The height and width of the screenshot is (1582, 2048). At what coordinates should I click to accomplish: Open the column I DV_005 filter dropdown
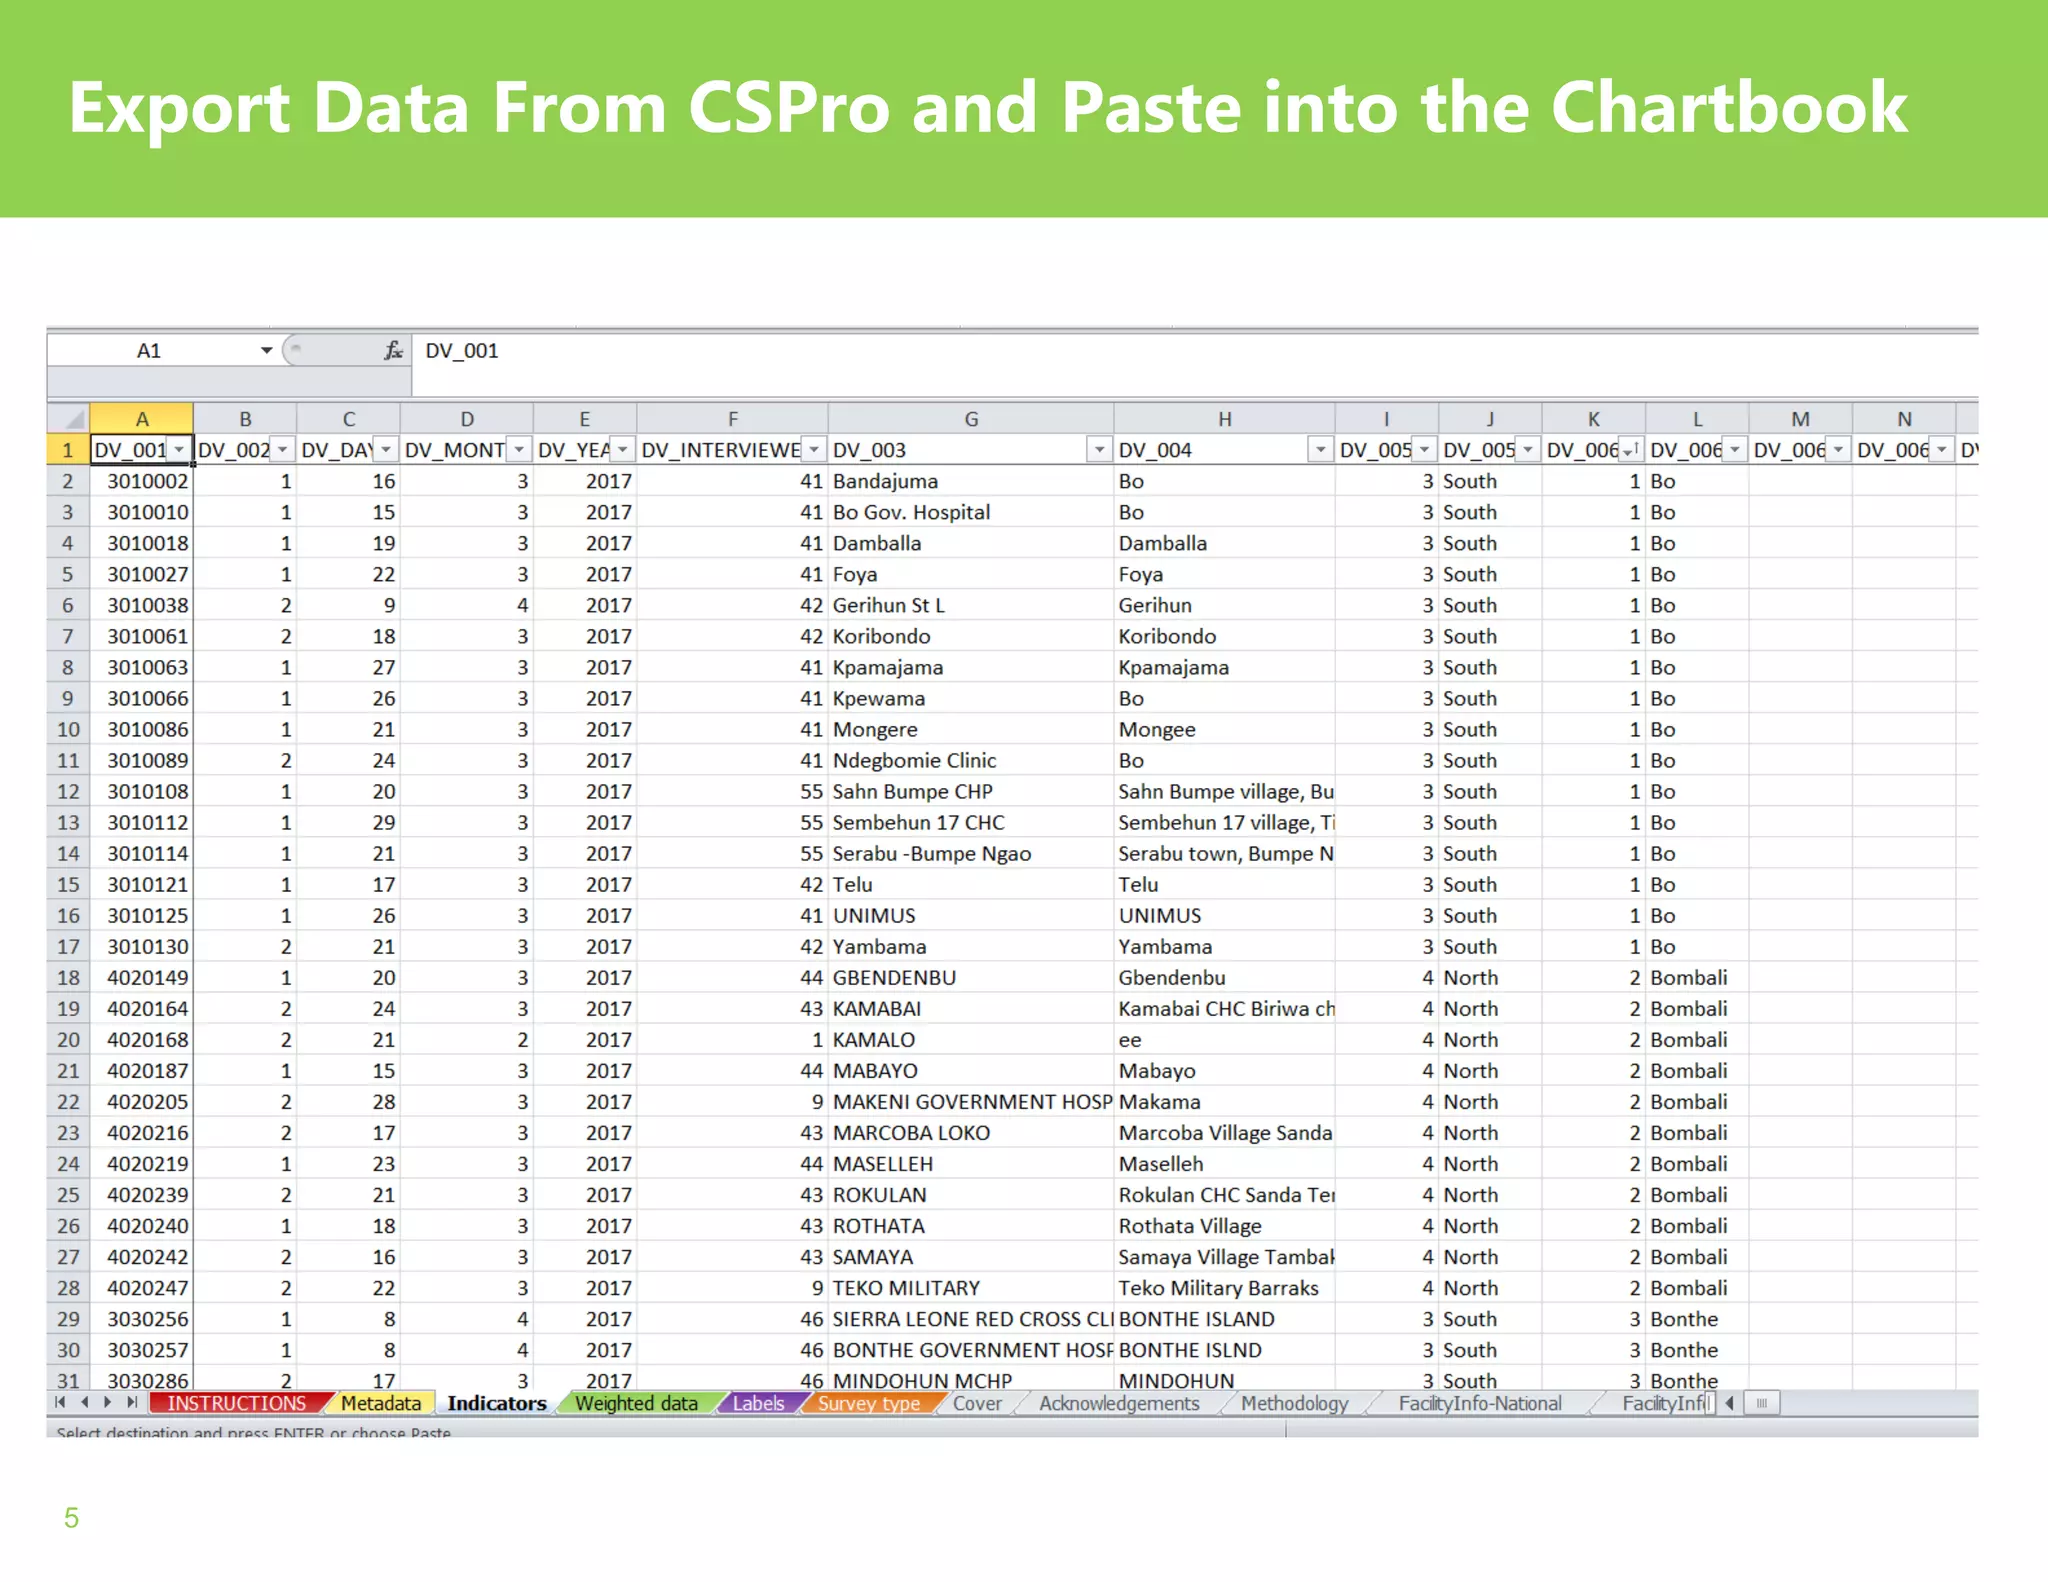pyautogui.click(x=1424, y=450)
